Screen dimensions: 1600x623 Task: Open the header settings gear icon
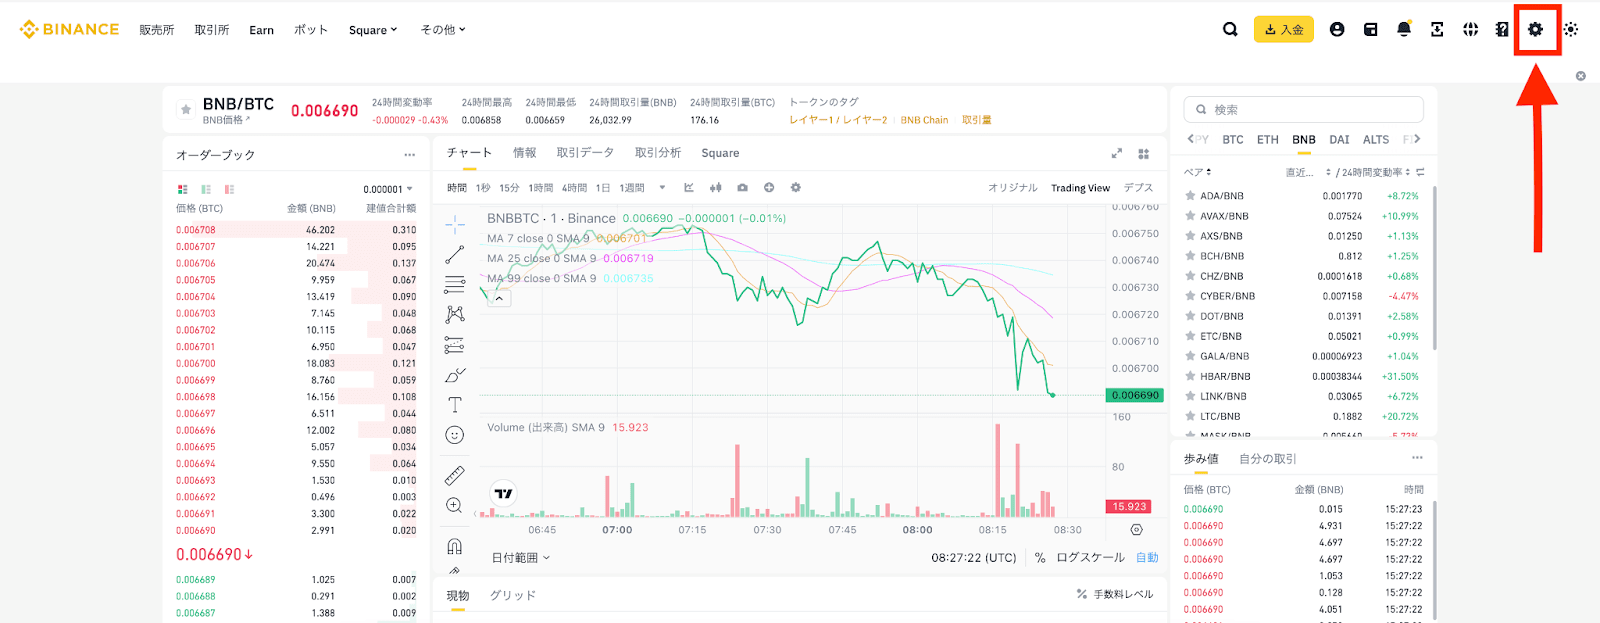1535,30
